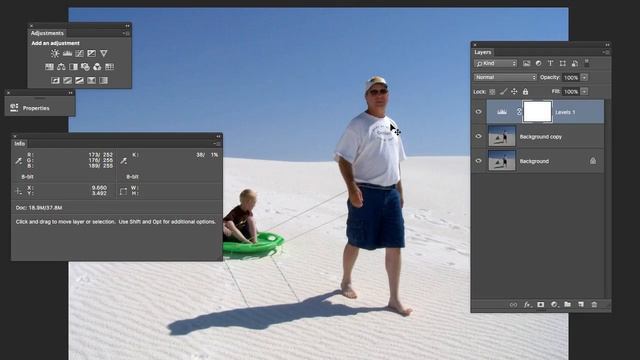The image size is (640, 360).
Task: Open the Info panel flyout menu
Action: coord(217,144)
